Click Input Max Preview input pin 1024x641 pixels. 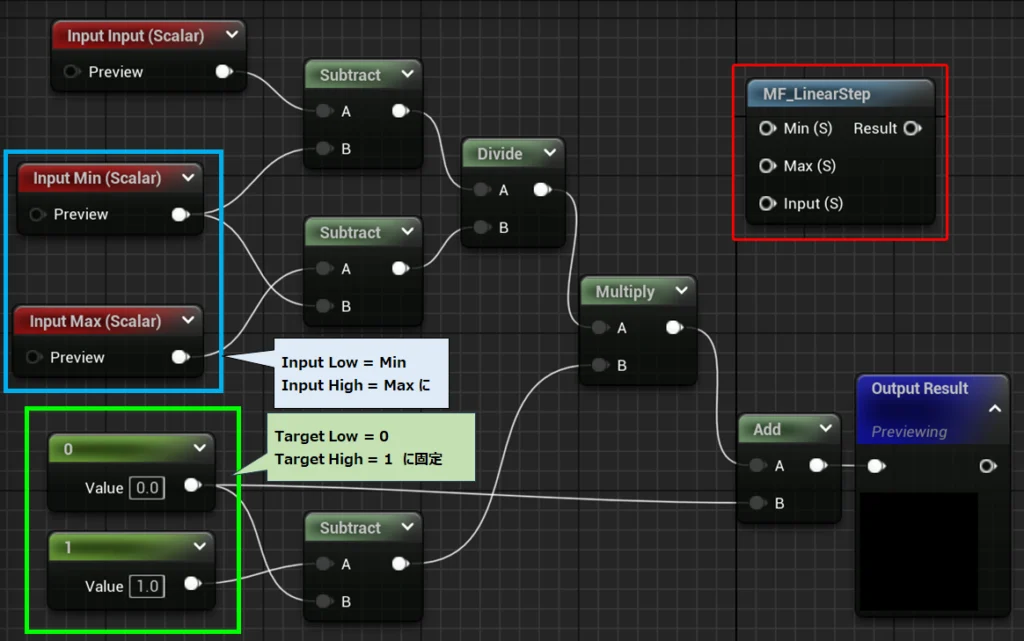35,357
